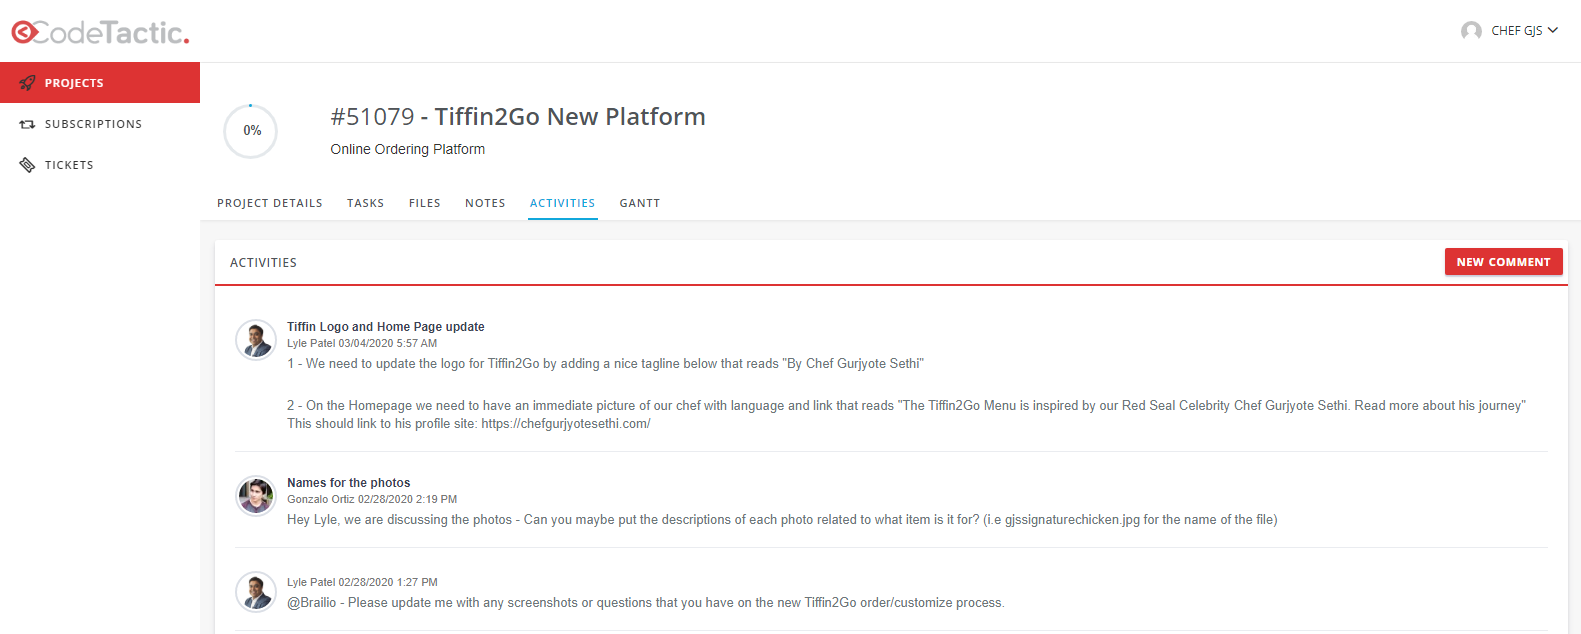Click the CHEF GJS username

pyautogui.click(x=1516, y=31)
